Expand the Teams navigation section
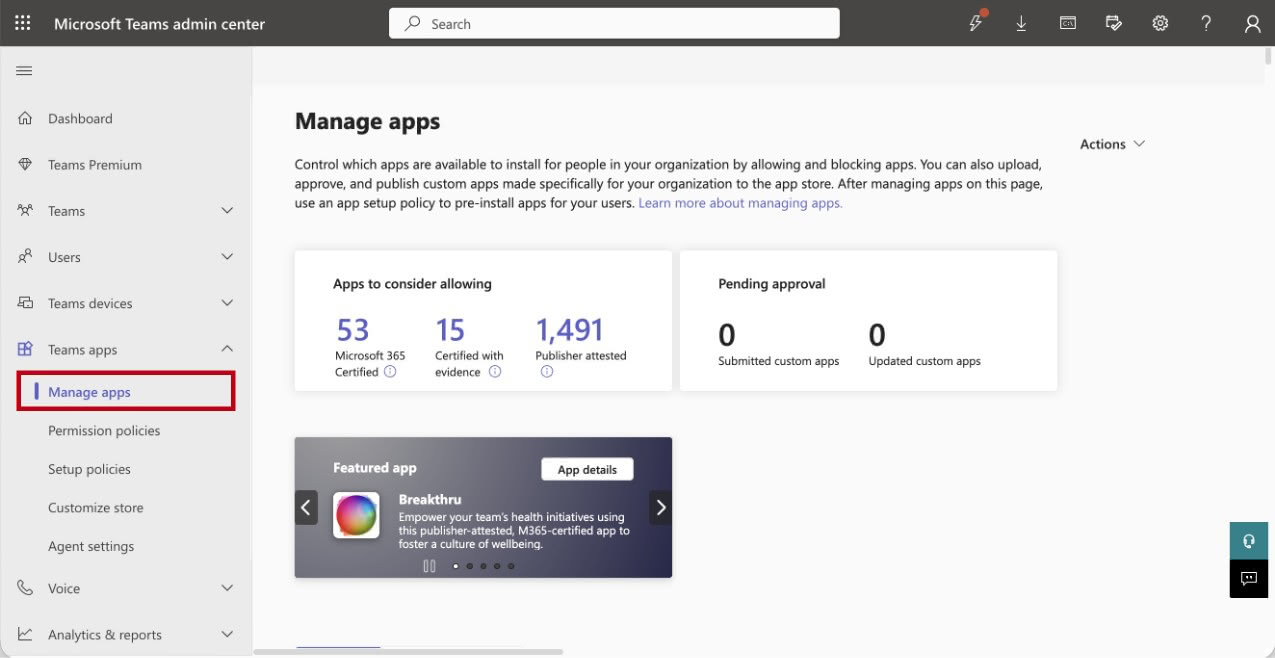Viewport: 1275px width, 658px height. pyautogui.click(x=226, y=211)
